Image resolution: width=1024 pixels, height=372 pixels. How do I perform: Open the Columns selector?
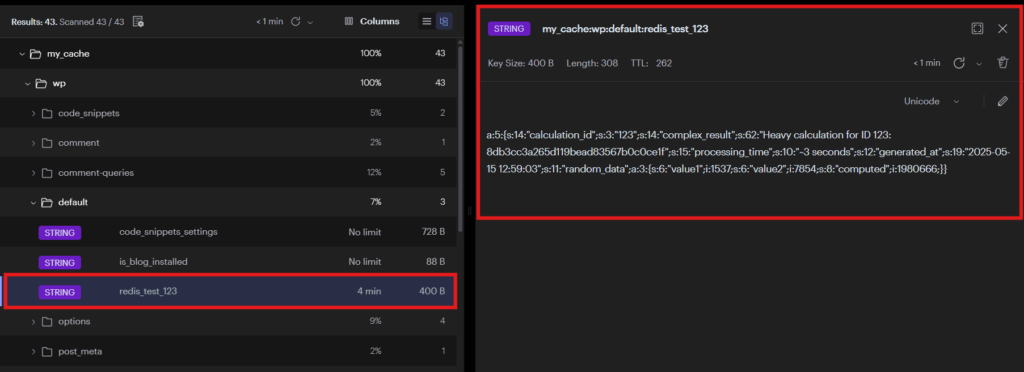[372, 22]
